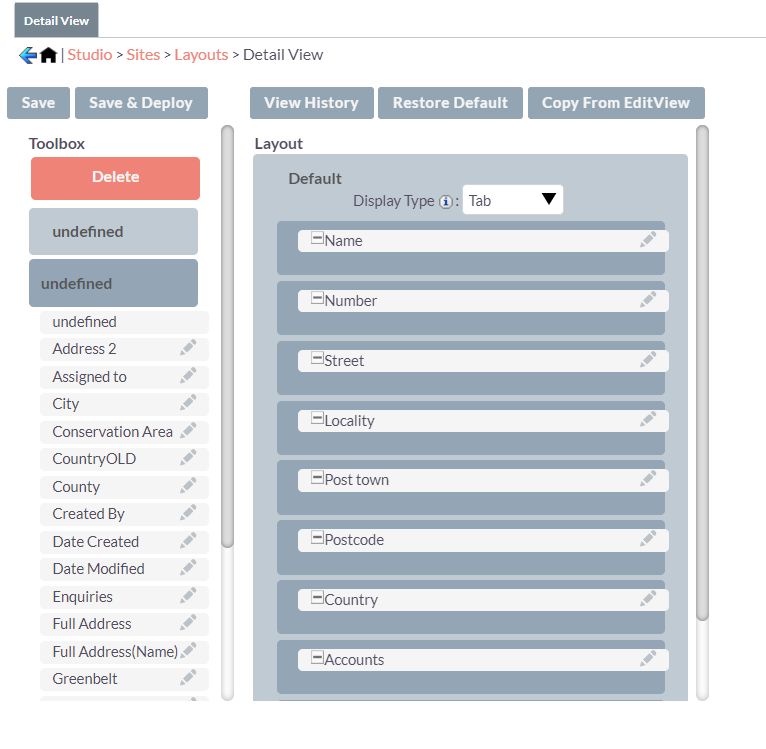
Task: Toggle minus box on Locality row
Action: click(318, 418)
